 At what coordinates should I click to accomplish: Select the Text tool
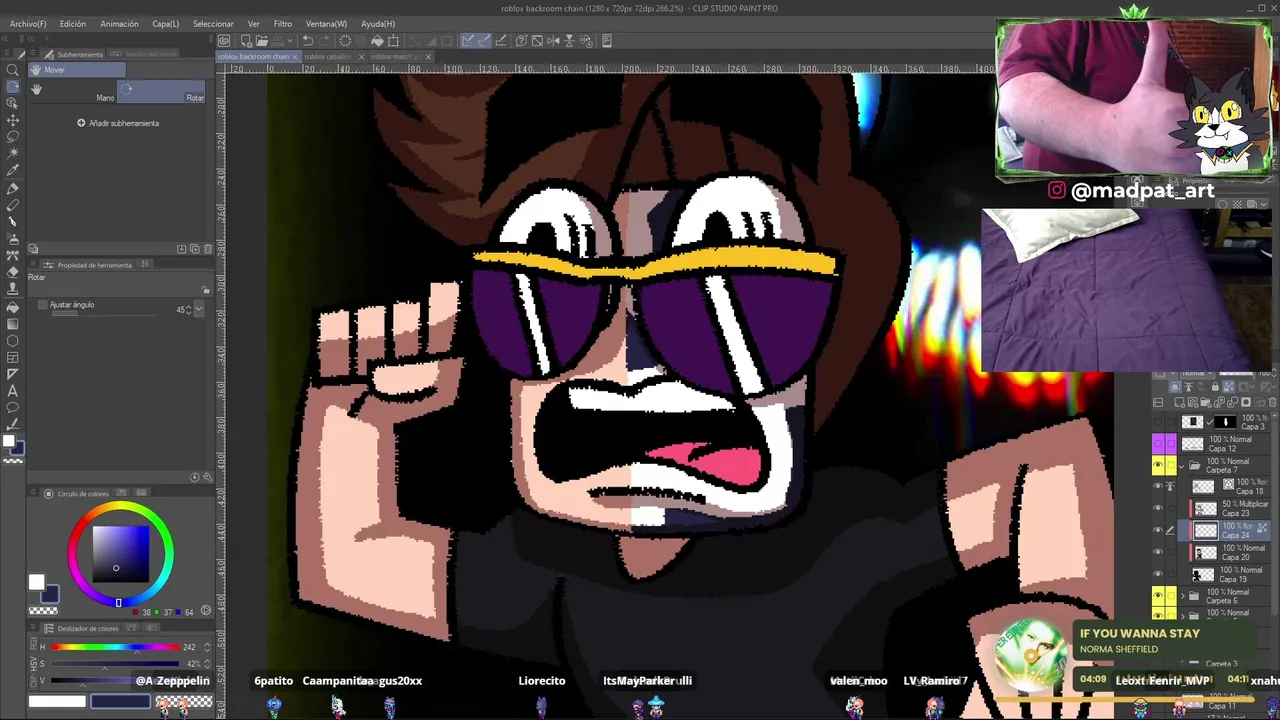(x=13, y=391)
